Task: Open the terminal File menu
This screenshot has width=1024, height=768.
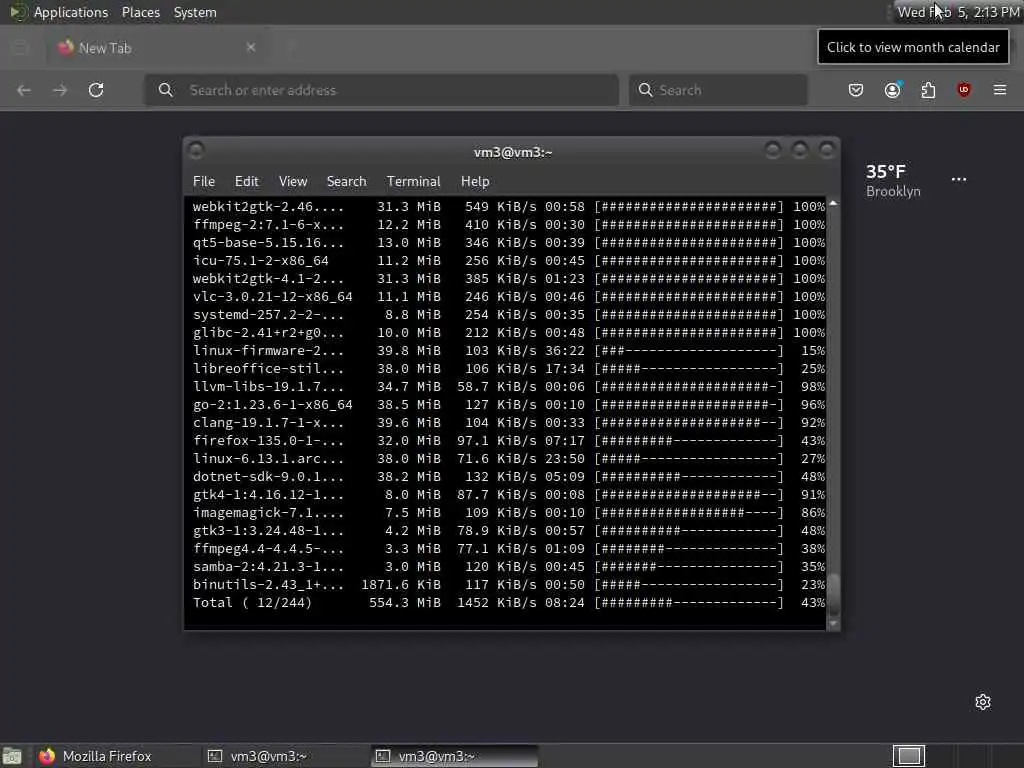Action: [x=204, y=182]
